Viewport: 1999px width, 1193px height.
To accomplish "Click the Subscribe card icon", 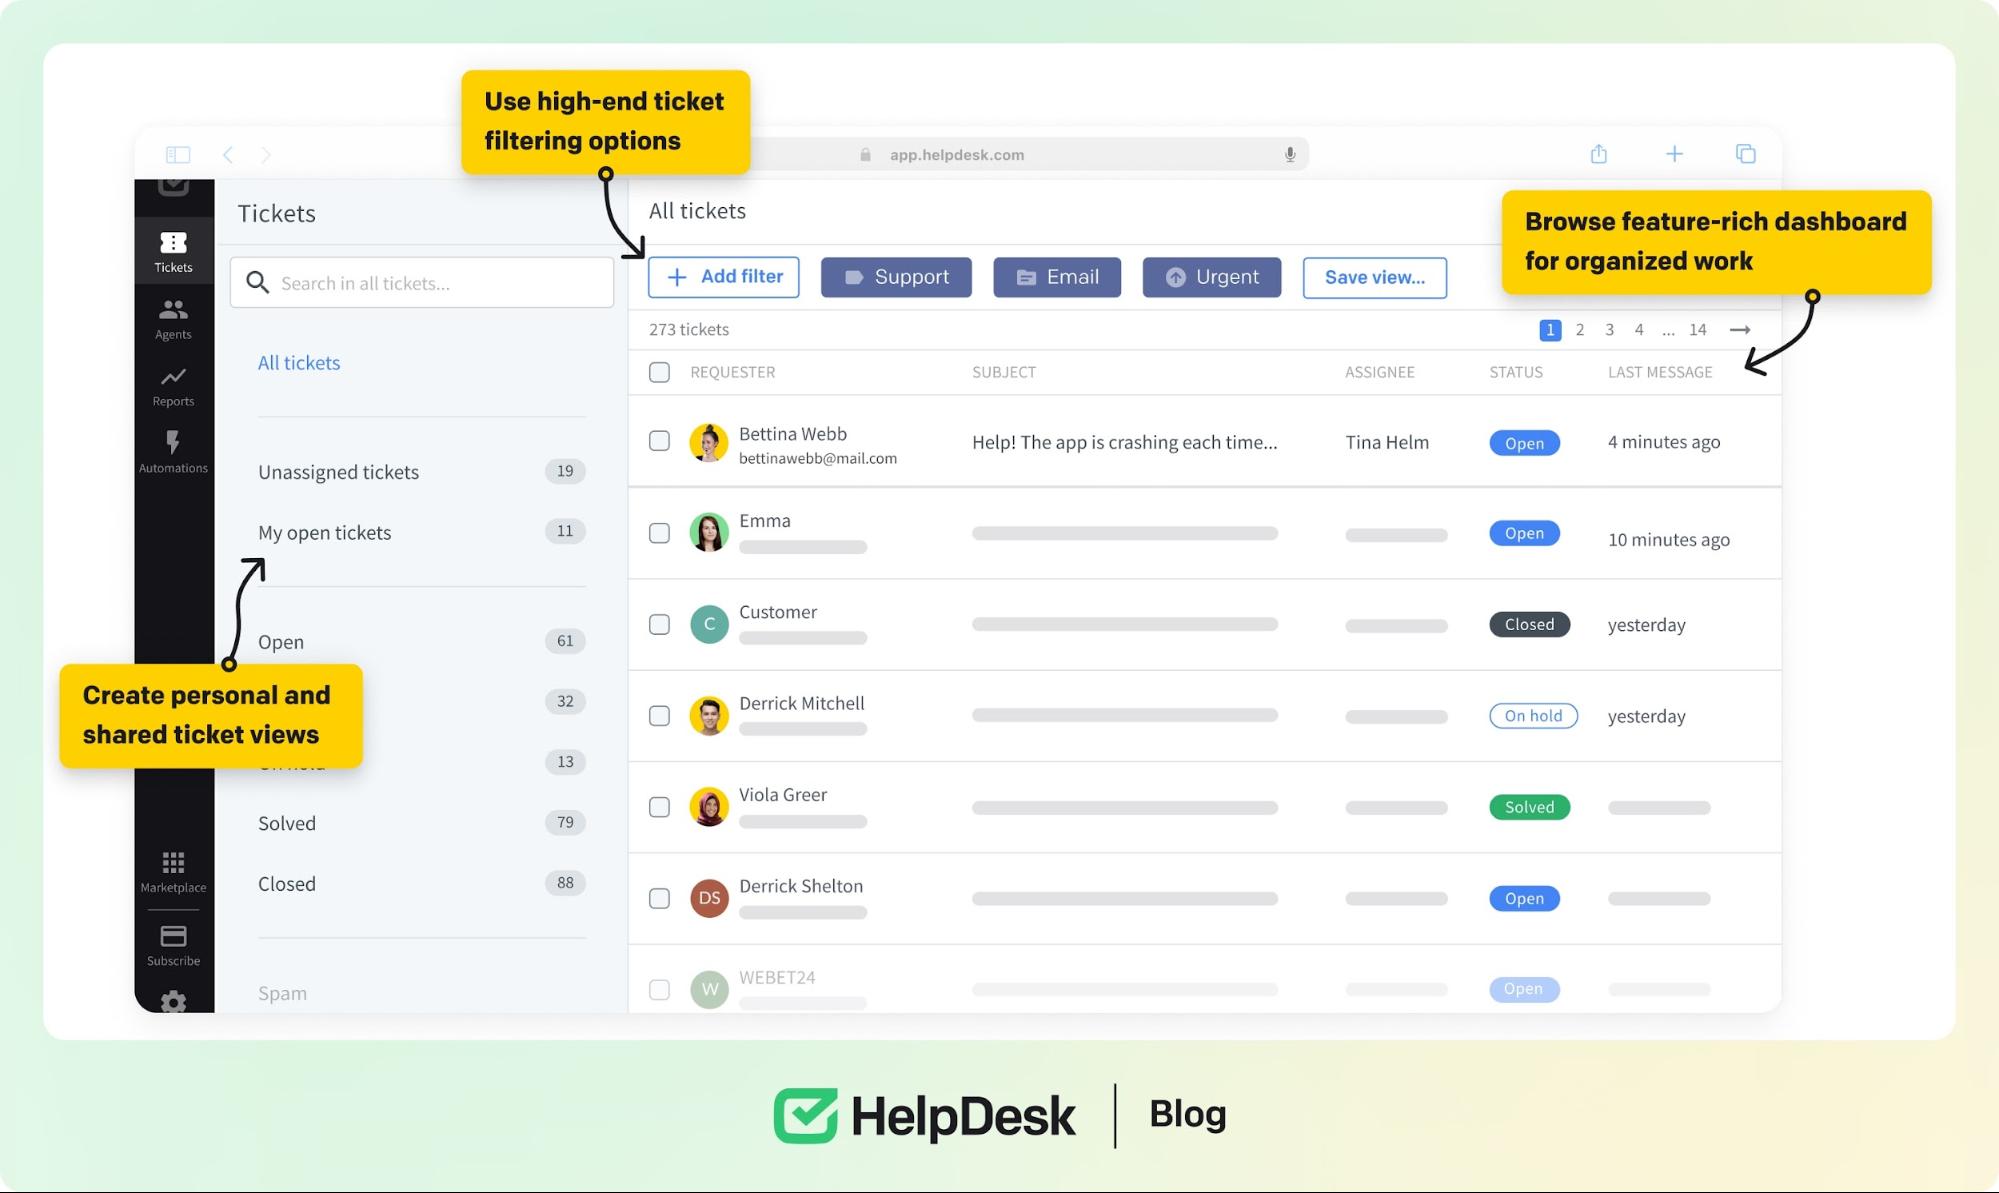I will [x=173, y=936].
